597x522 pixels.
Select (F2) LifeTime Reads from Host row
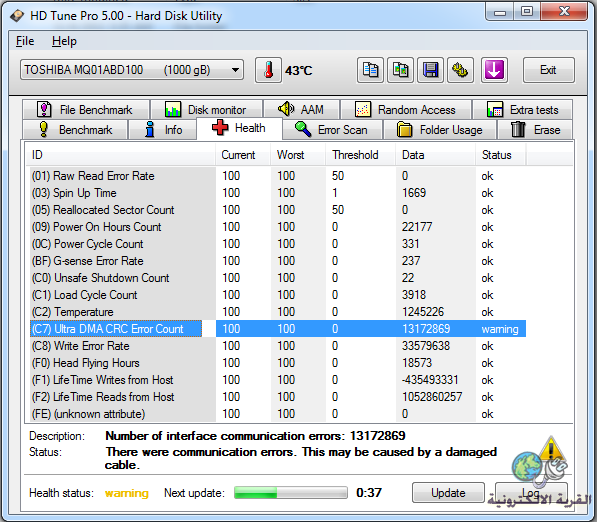278,397
